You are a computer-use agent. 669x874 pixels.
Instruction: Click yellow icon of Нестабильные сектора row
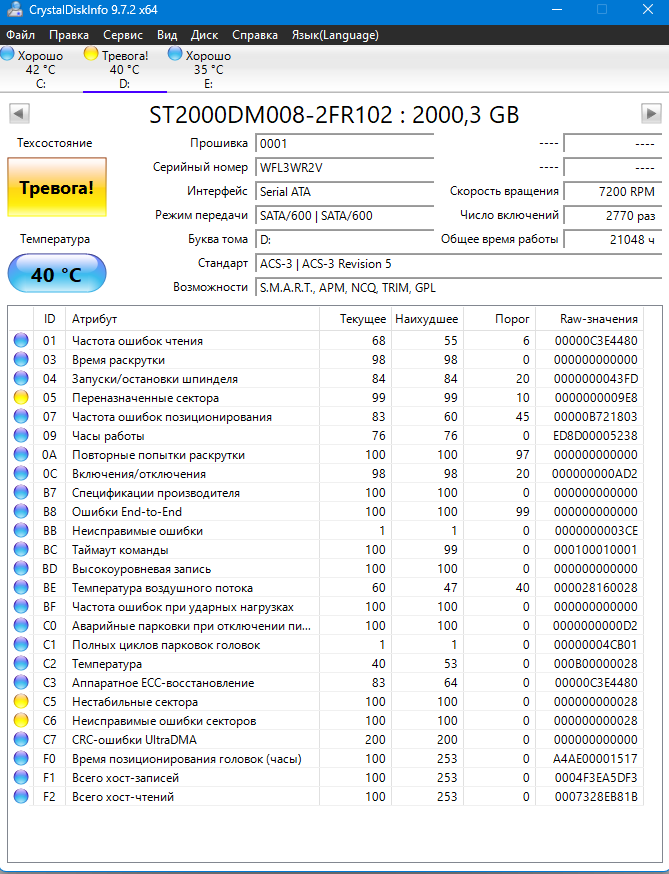click(x=21, y=701)
